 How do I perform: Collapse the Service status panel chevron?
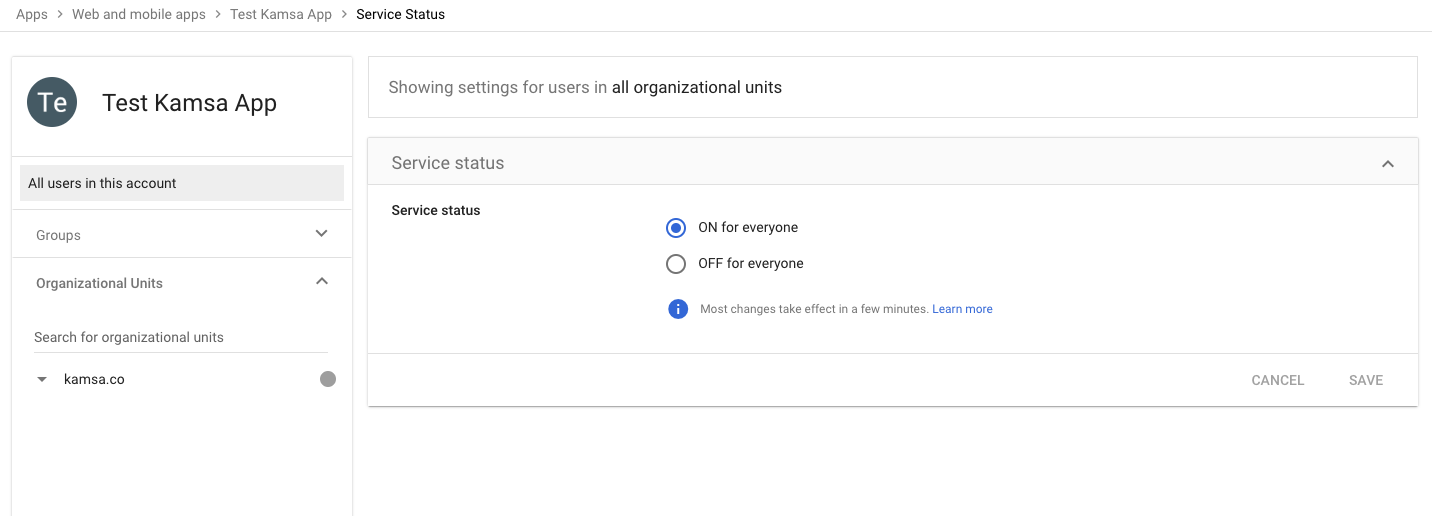[1388, 163]
